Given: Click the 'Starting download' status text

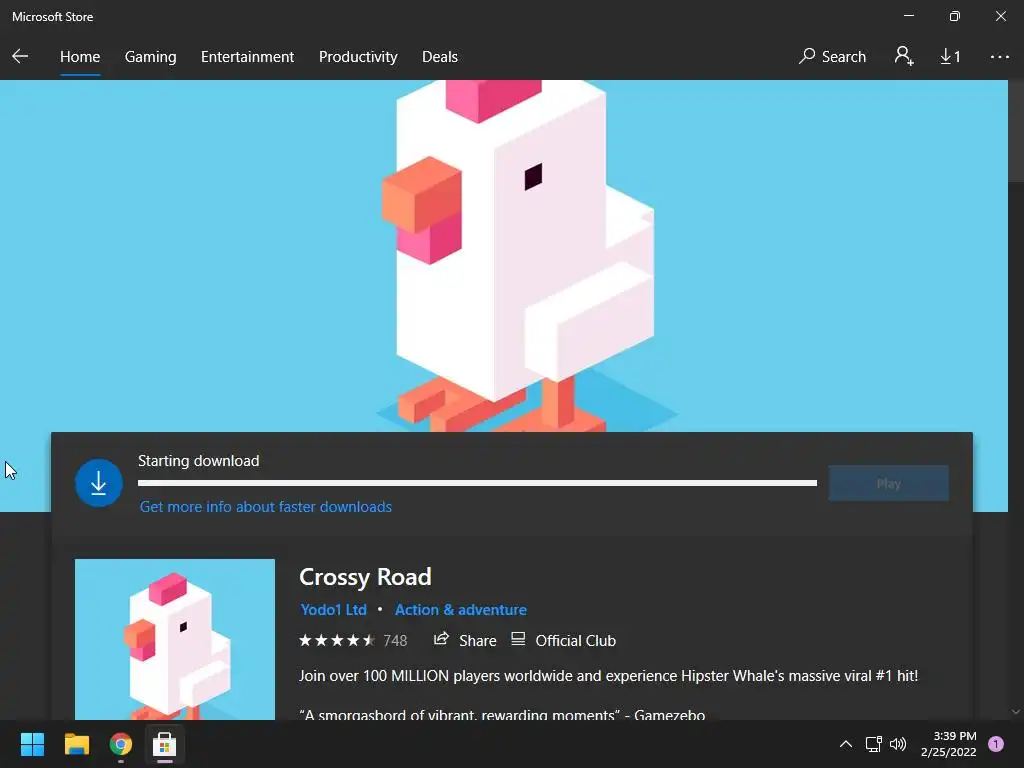Looking at the screenshot, I should [x=199, y=461].
